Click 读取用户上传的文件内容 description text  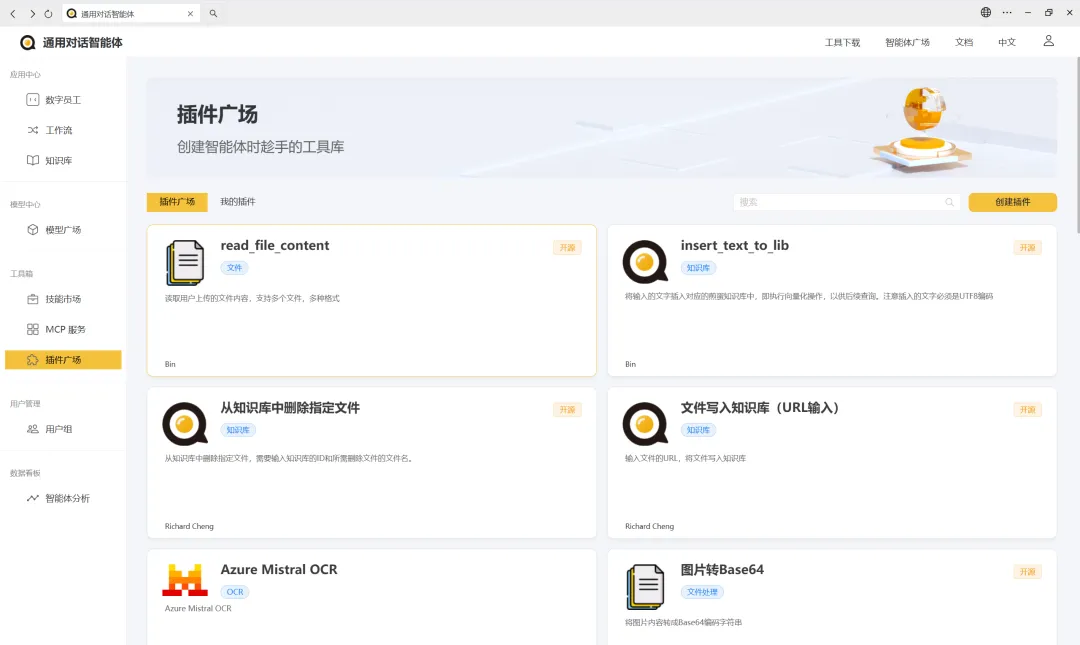pyautogui.click(x=252, y=298)
